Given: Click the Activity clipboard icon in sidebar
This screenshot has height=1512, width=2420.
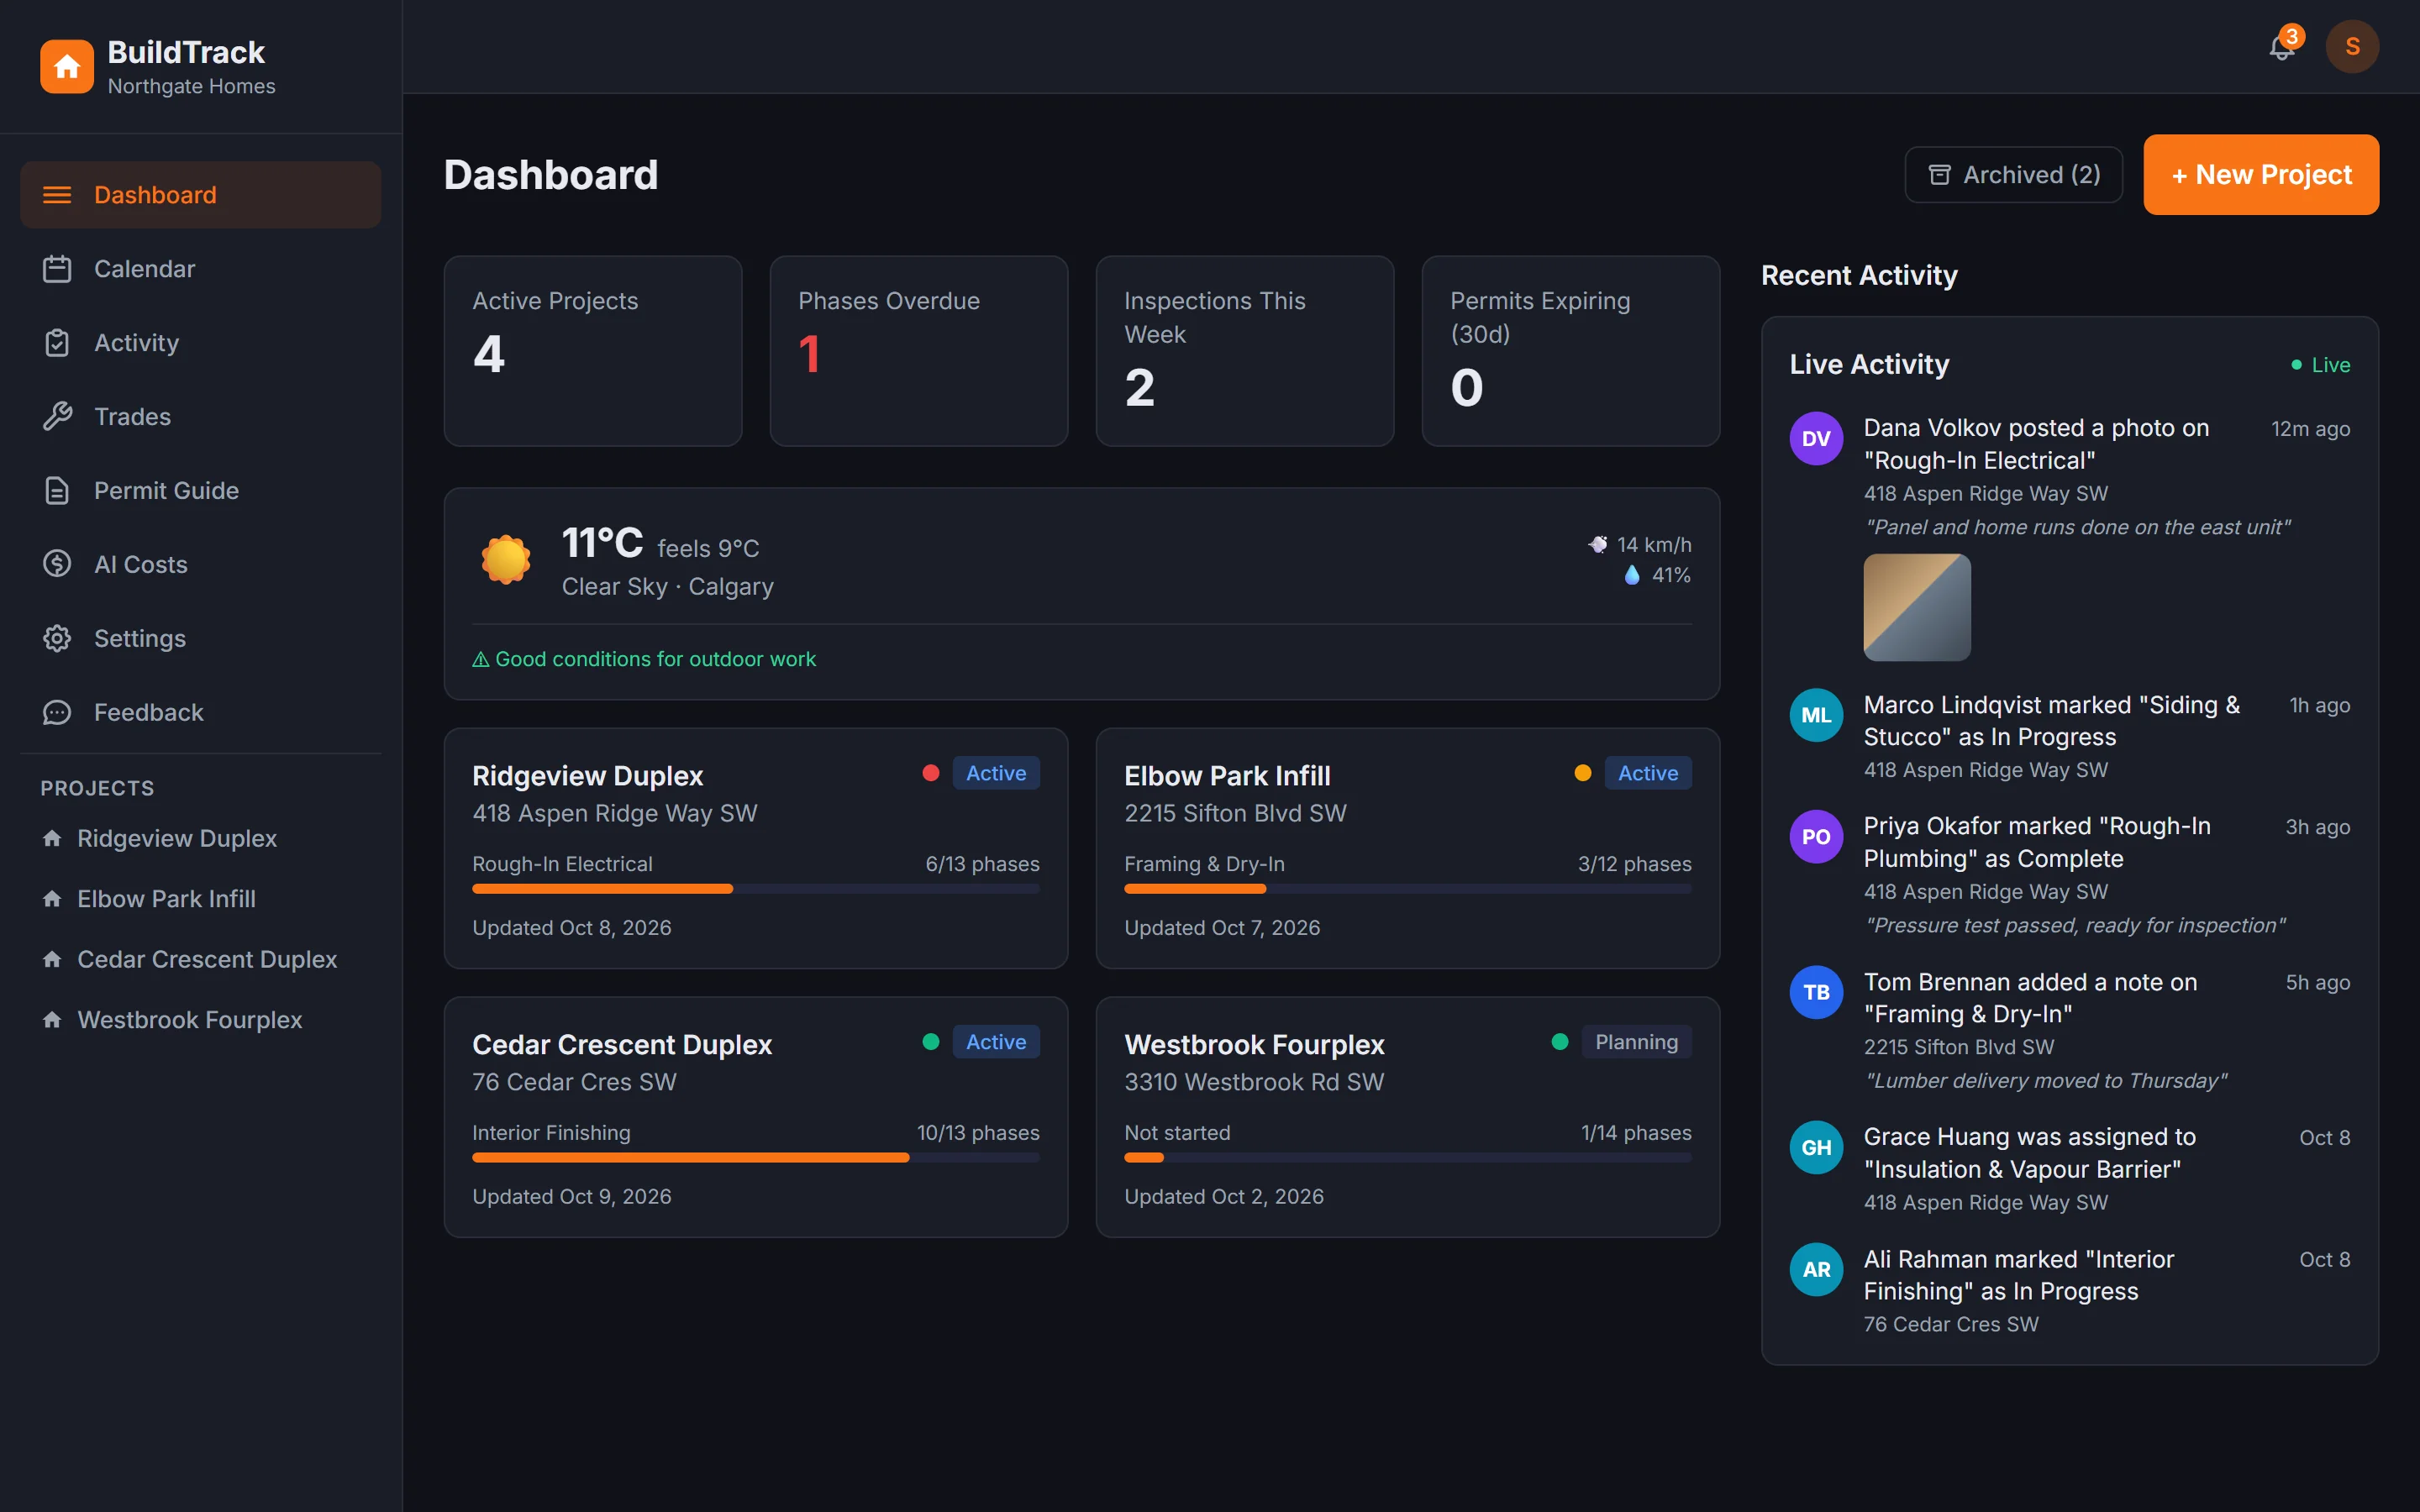Looking at the screenshot, I should pyautogui.click(x=57, y=343).
